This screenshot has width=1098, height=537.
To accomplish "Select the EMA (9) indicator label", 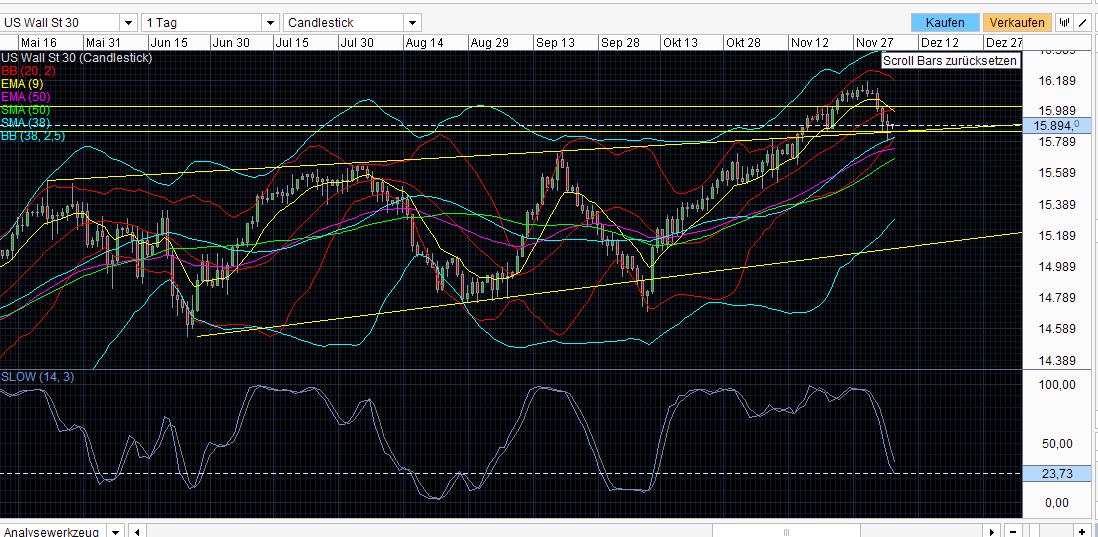I will (x=20, y=84).
